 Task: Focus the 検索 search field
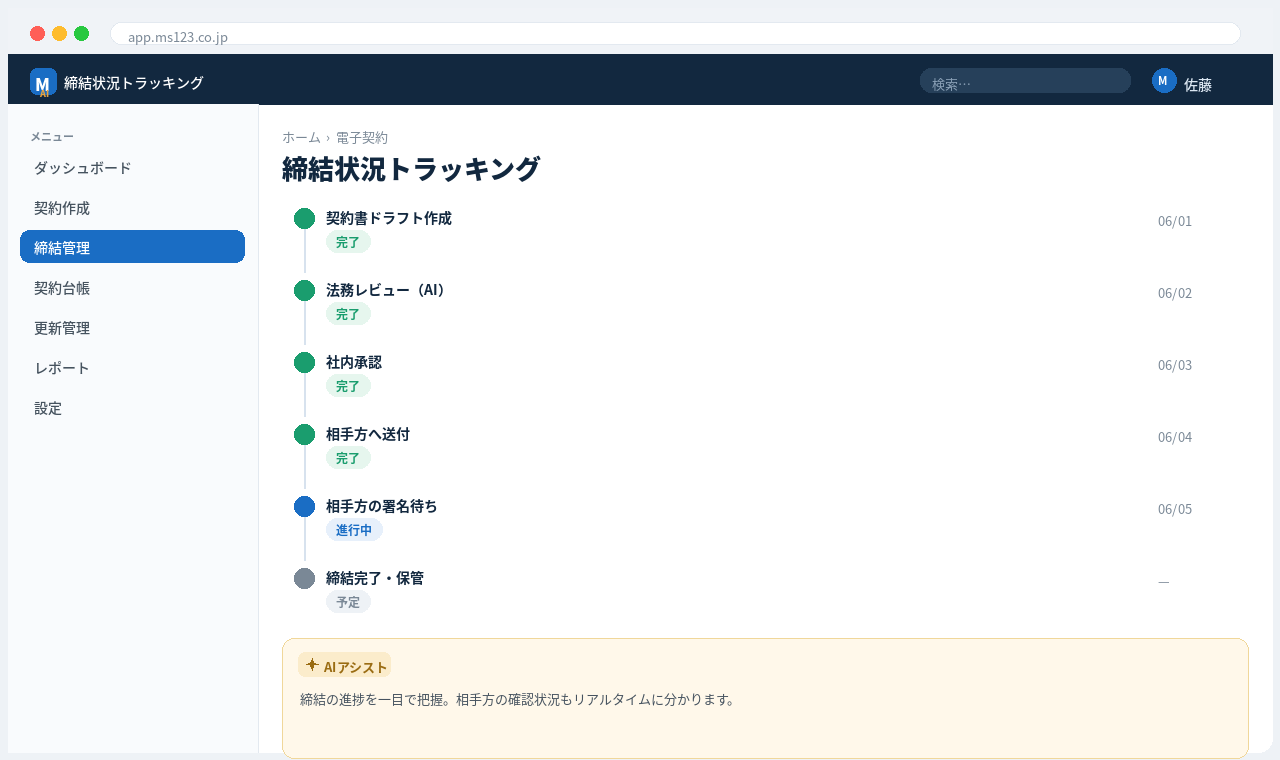pos(1025,81)
